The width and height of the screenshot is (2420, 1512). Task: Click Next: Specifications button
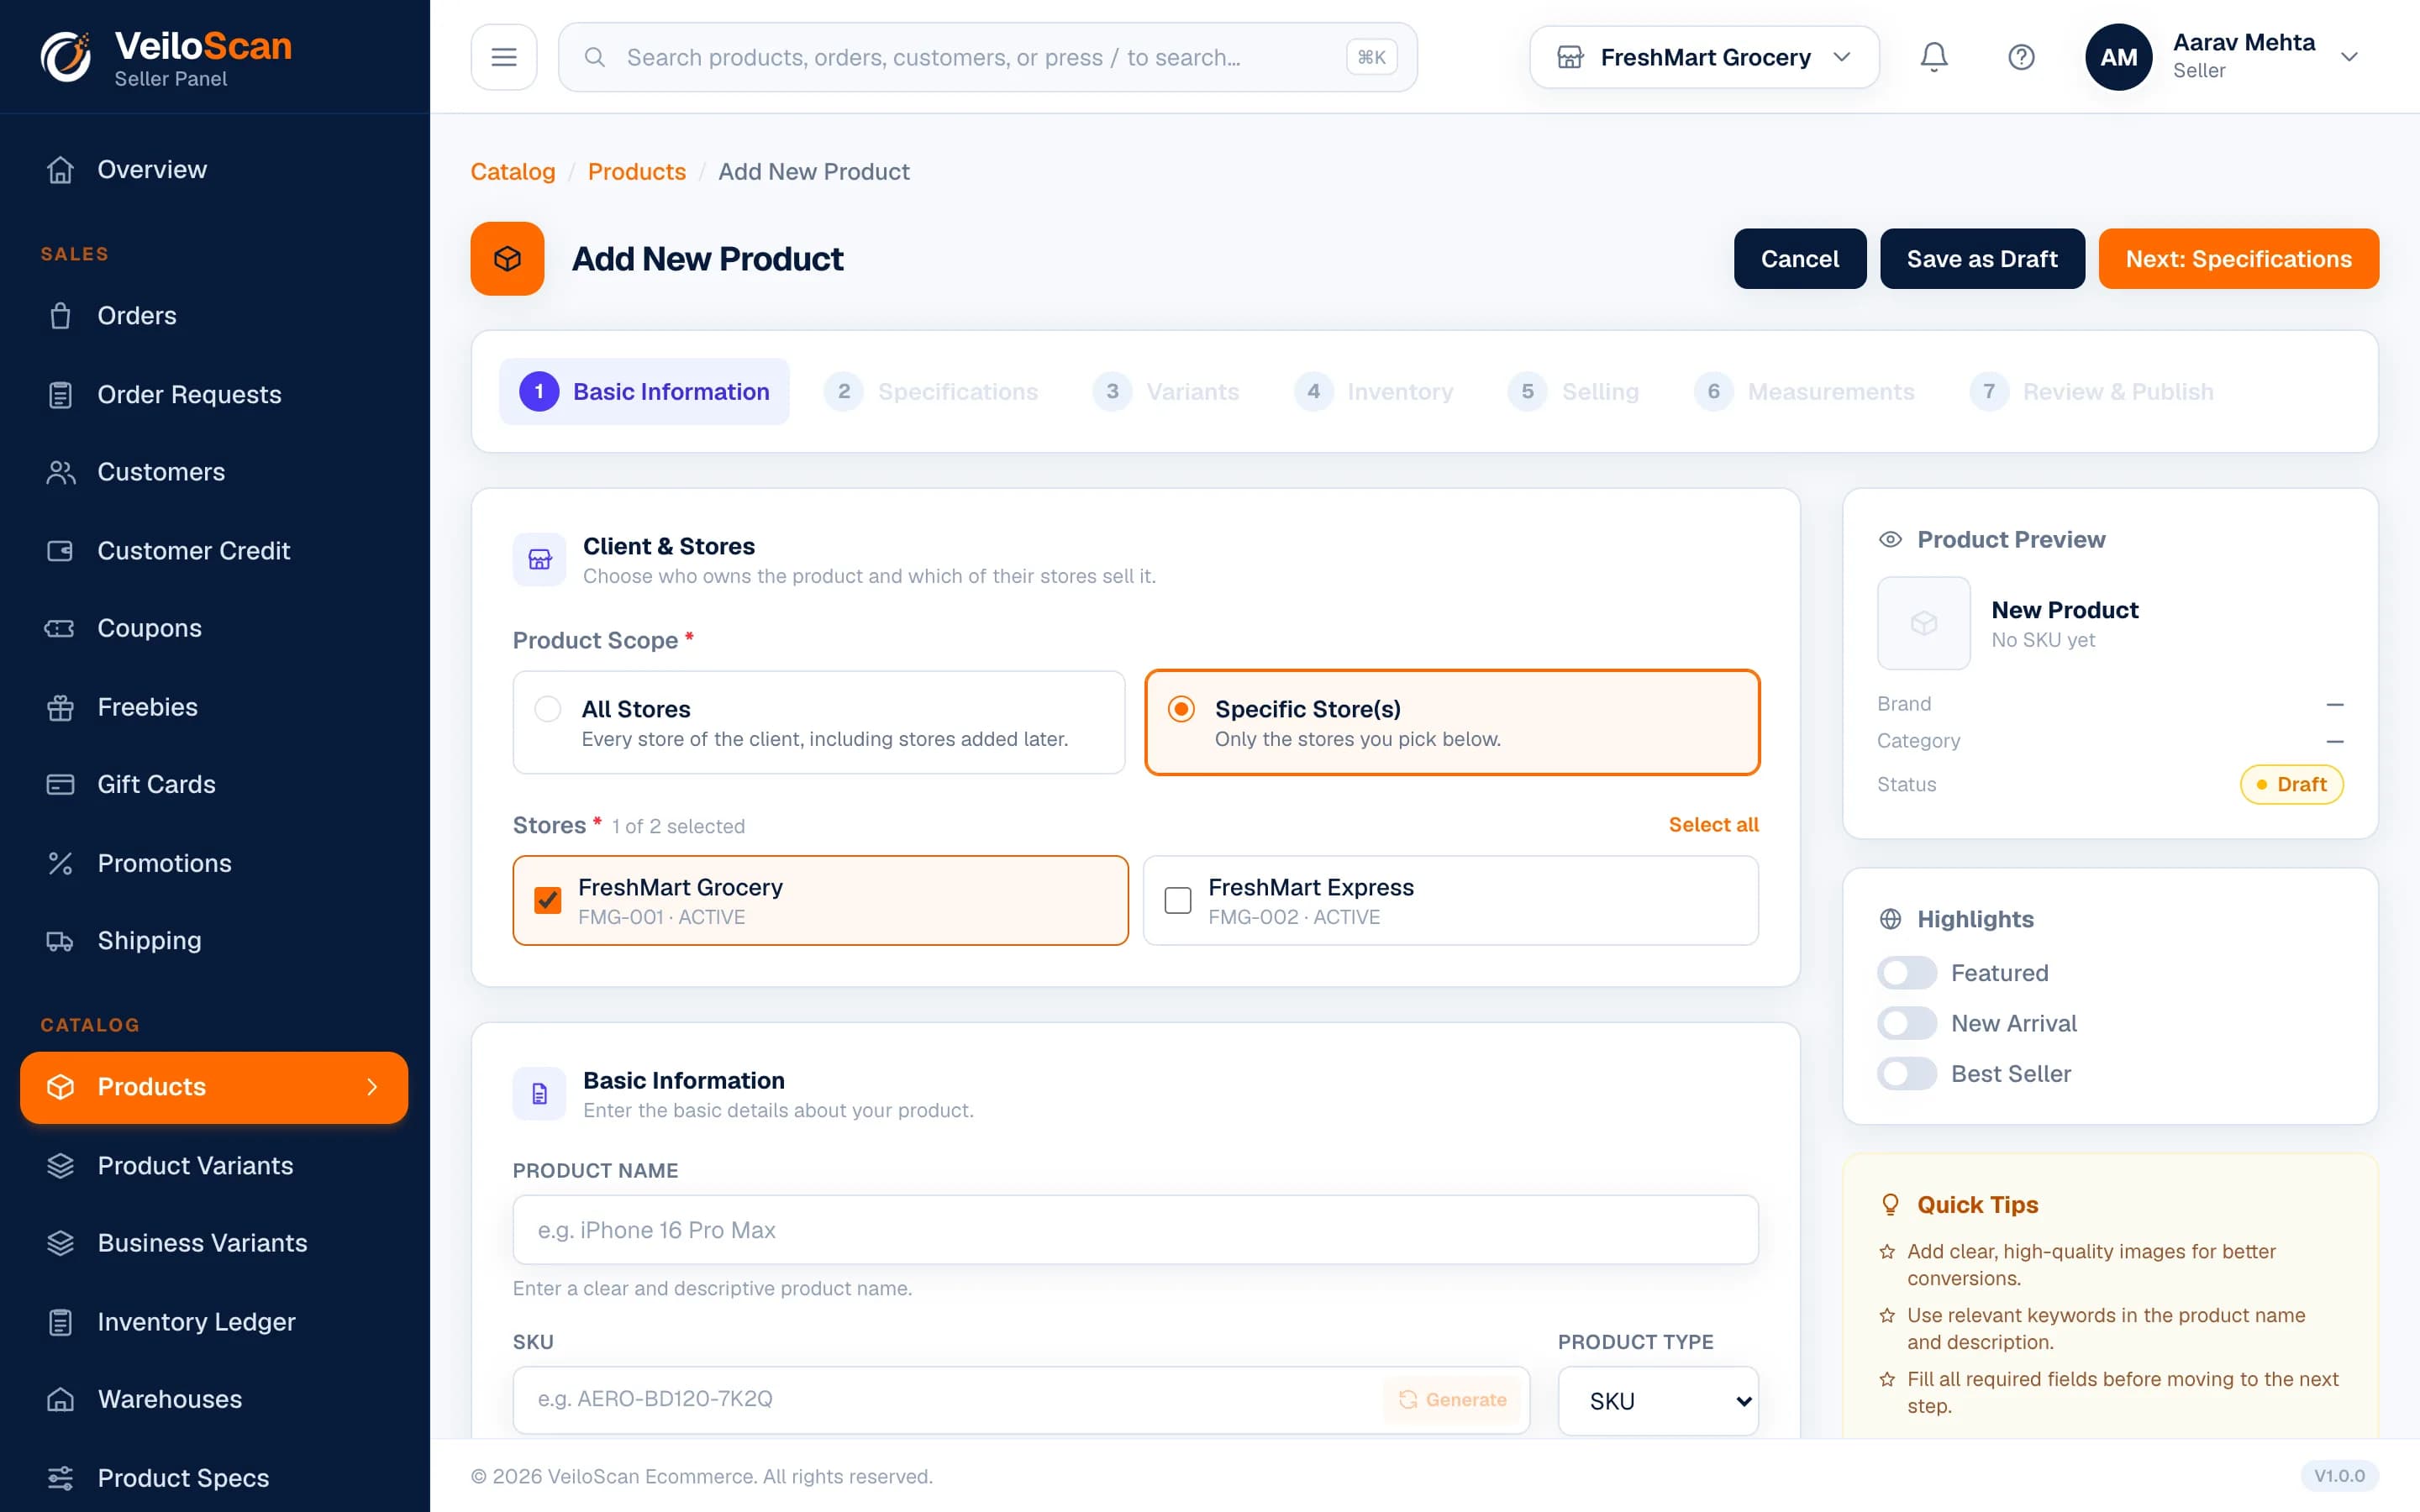tap(2238, 259)
